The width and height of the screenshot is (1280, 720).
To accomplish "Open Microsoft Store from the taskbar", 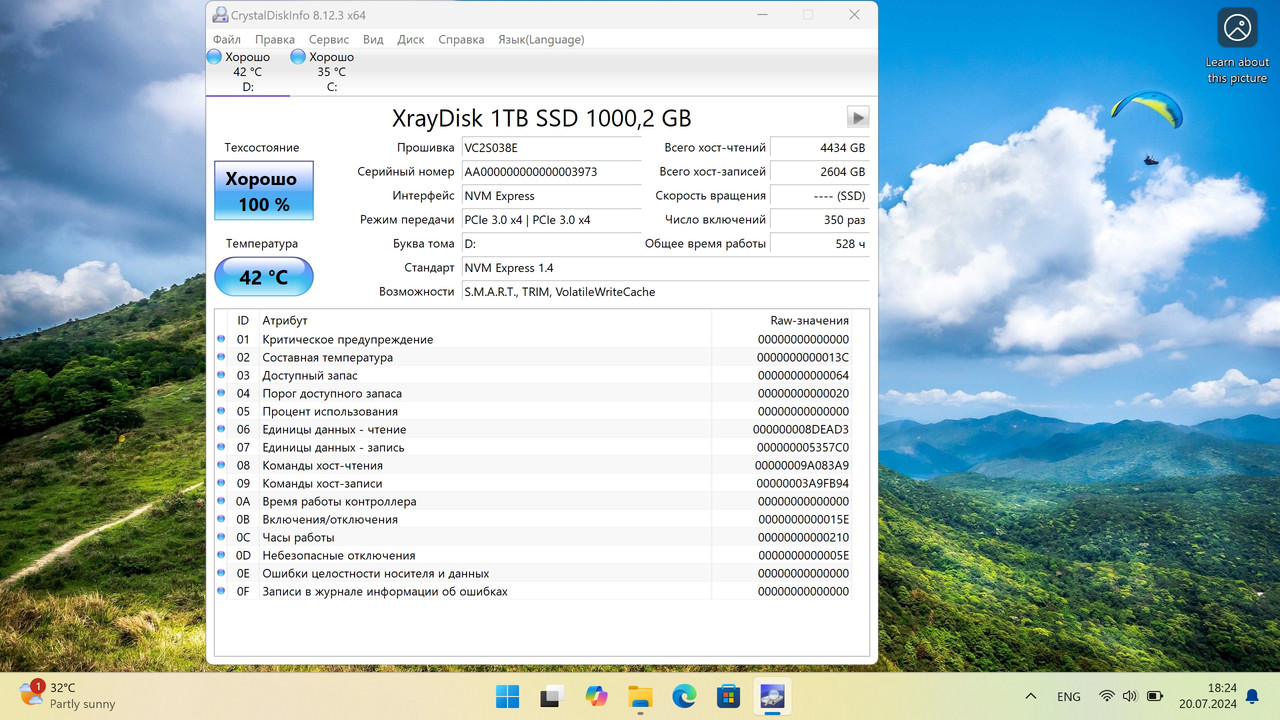I will (x=728, y=696).
